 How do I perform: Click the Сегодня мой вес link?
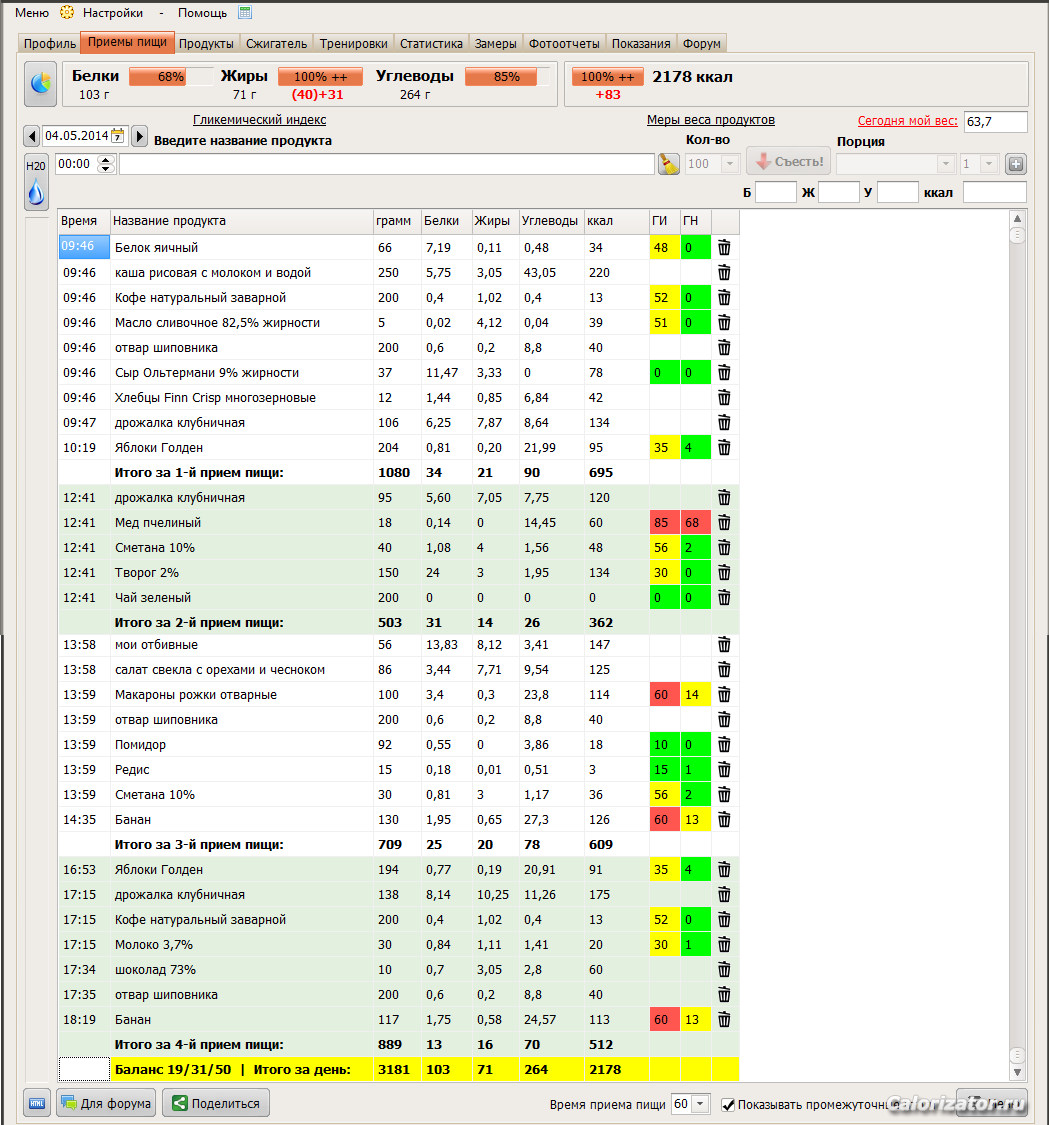pos(908,121)
